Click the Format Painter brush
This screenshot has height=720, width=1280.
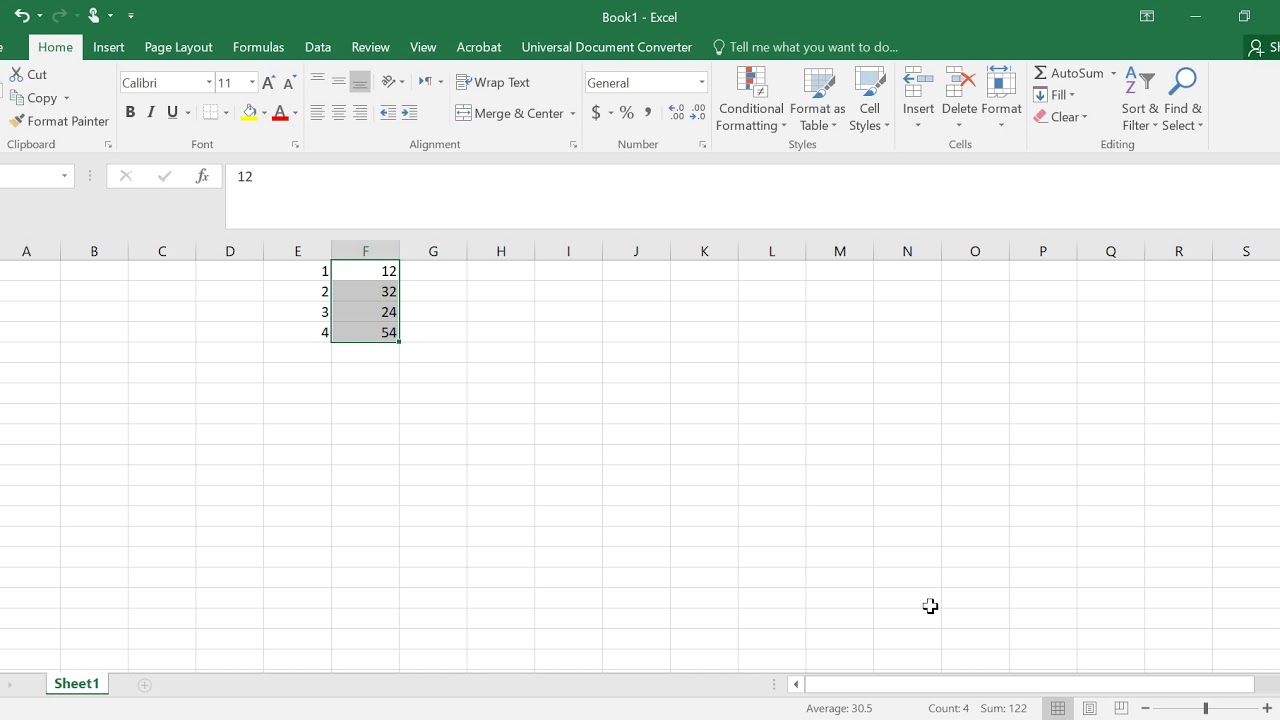16,121
